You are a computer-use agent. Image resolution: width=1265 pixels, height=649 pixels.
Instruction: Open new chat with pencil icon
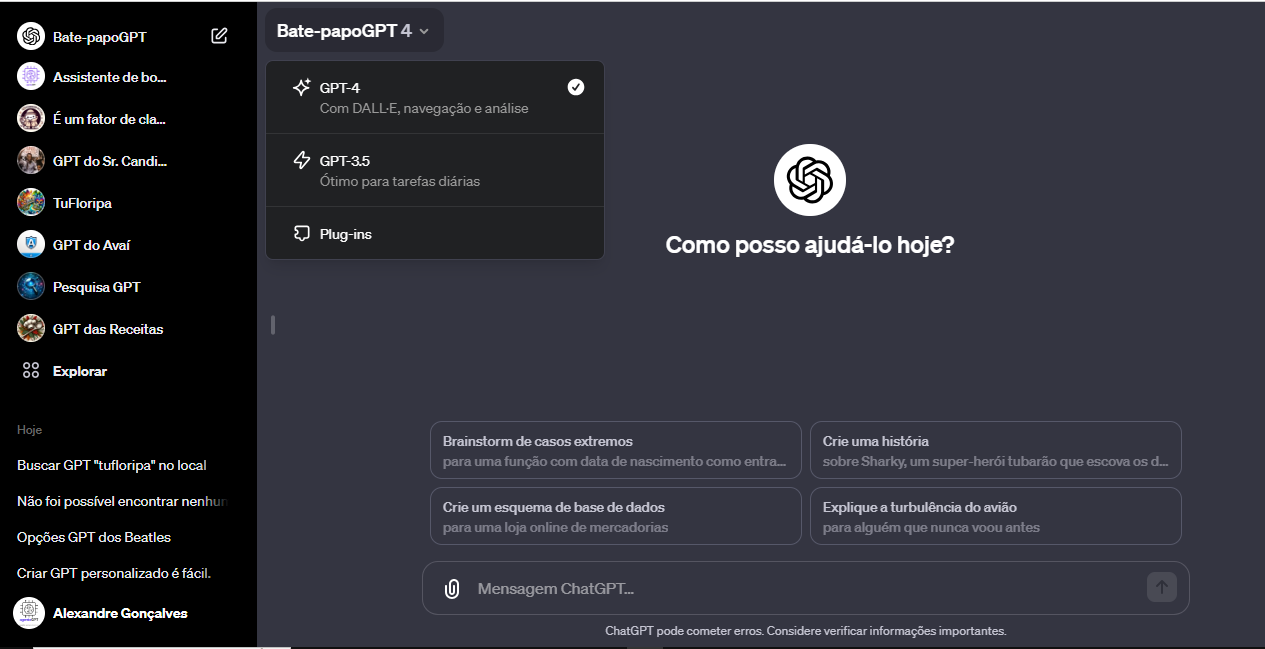click(219, 35)
